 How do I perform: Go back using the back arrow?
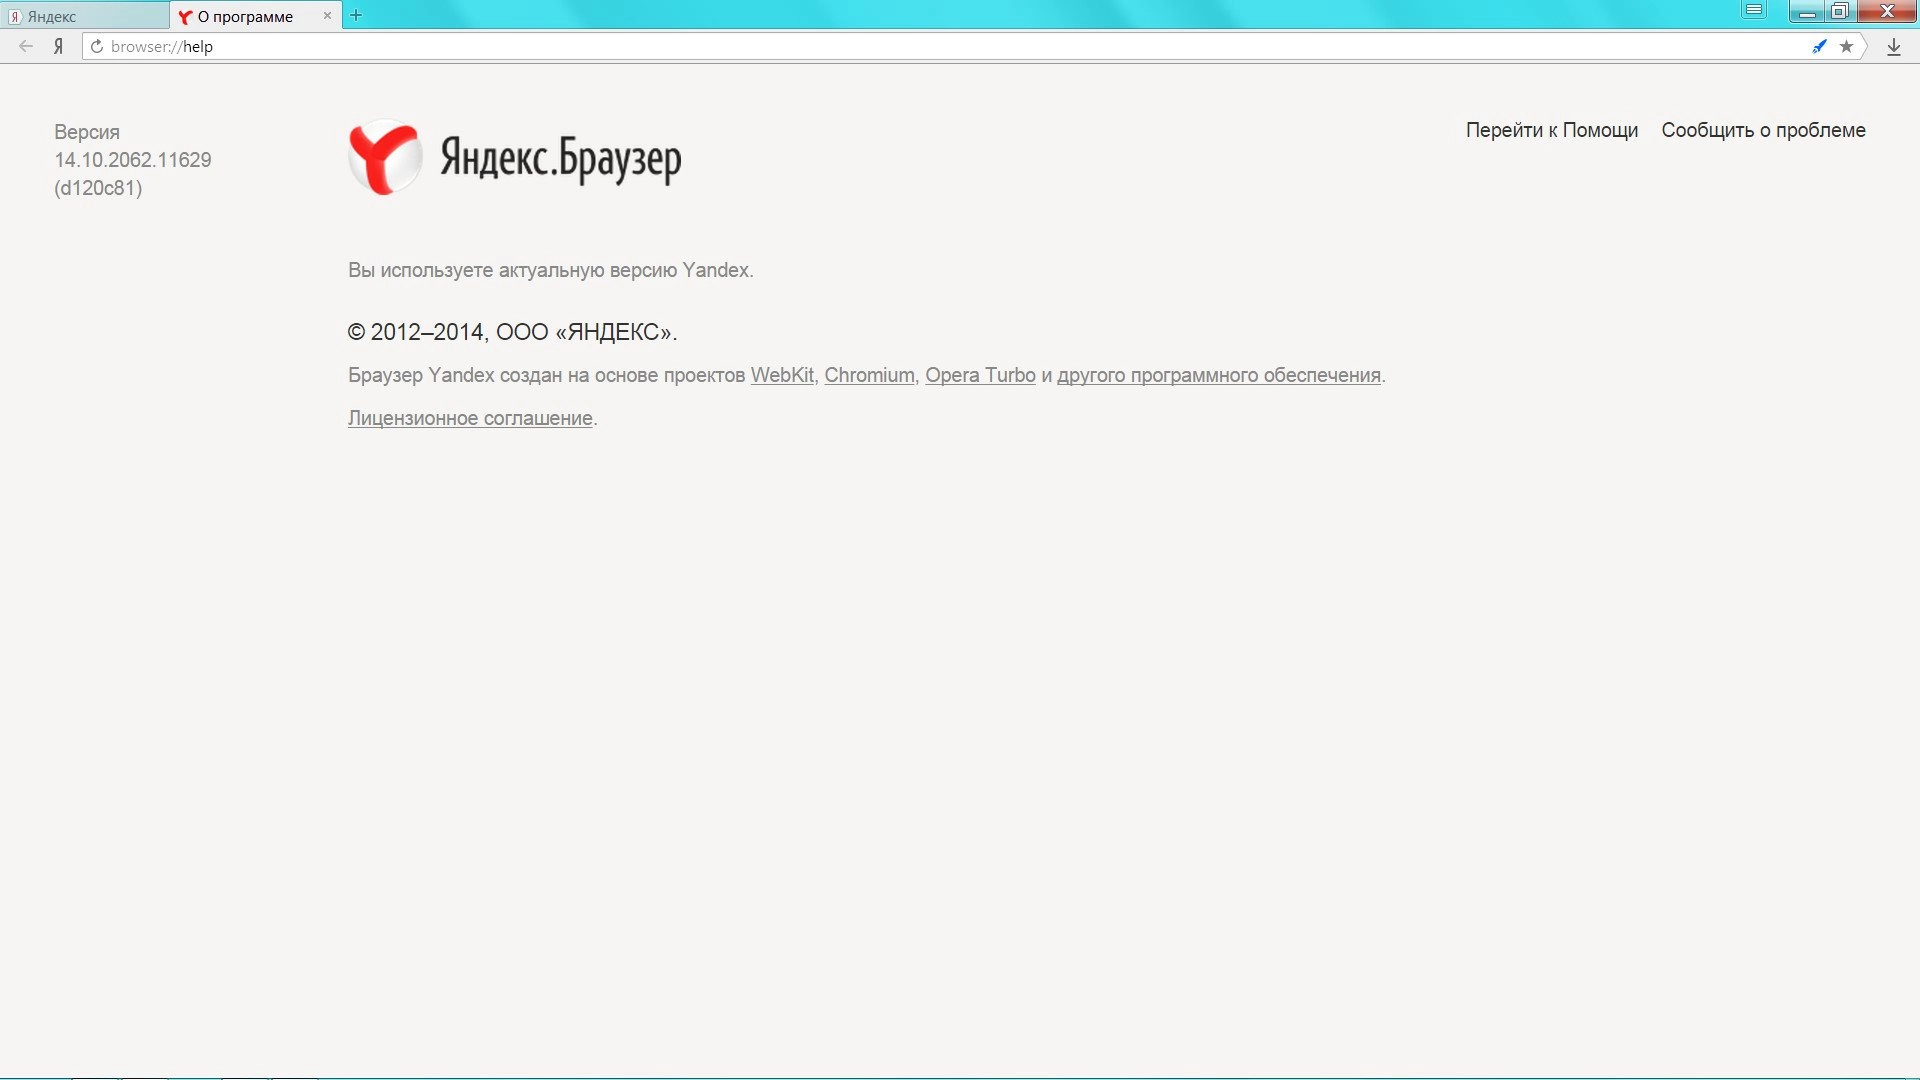pyautogui.click(x=26, y=46)
